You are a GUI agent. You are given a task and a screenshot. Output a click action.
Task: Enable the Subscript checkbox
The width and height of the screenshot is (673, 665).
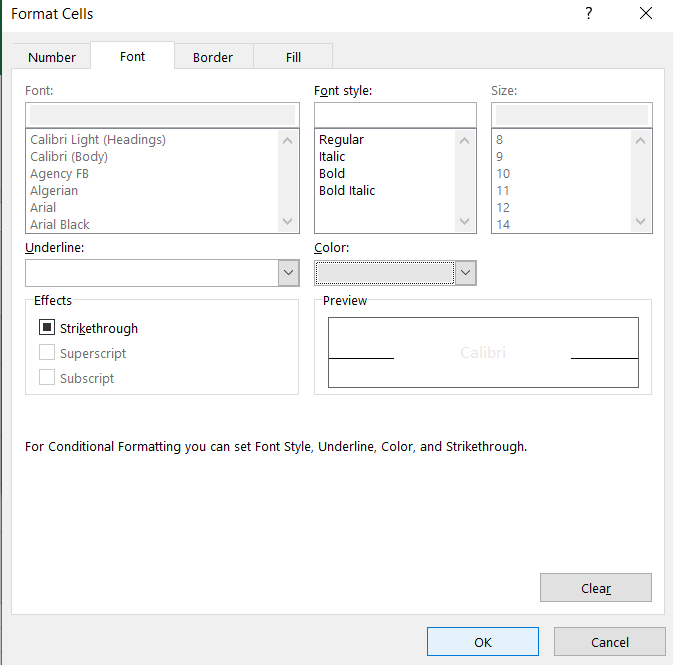click(x=47, y=377)
